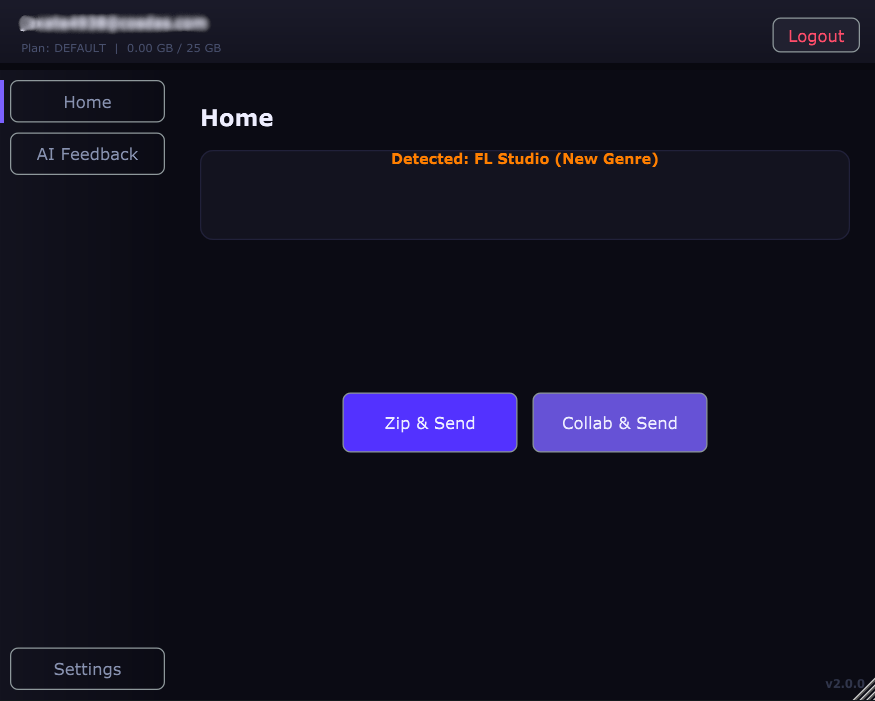Click the Home page heading
This screenshot has height=701, width=875.
[236, 117]
